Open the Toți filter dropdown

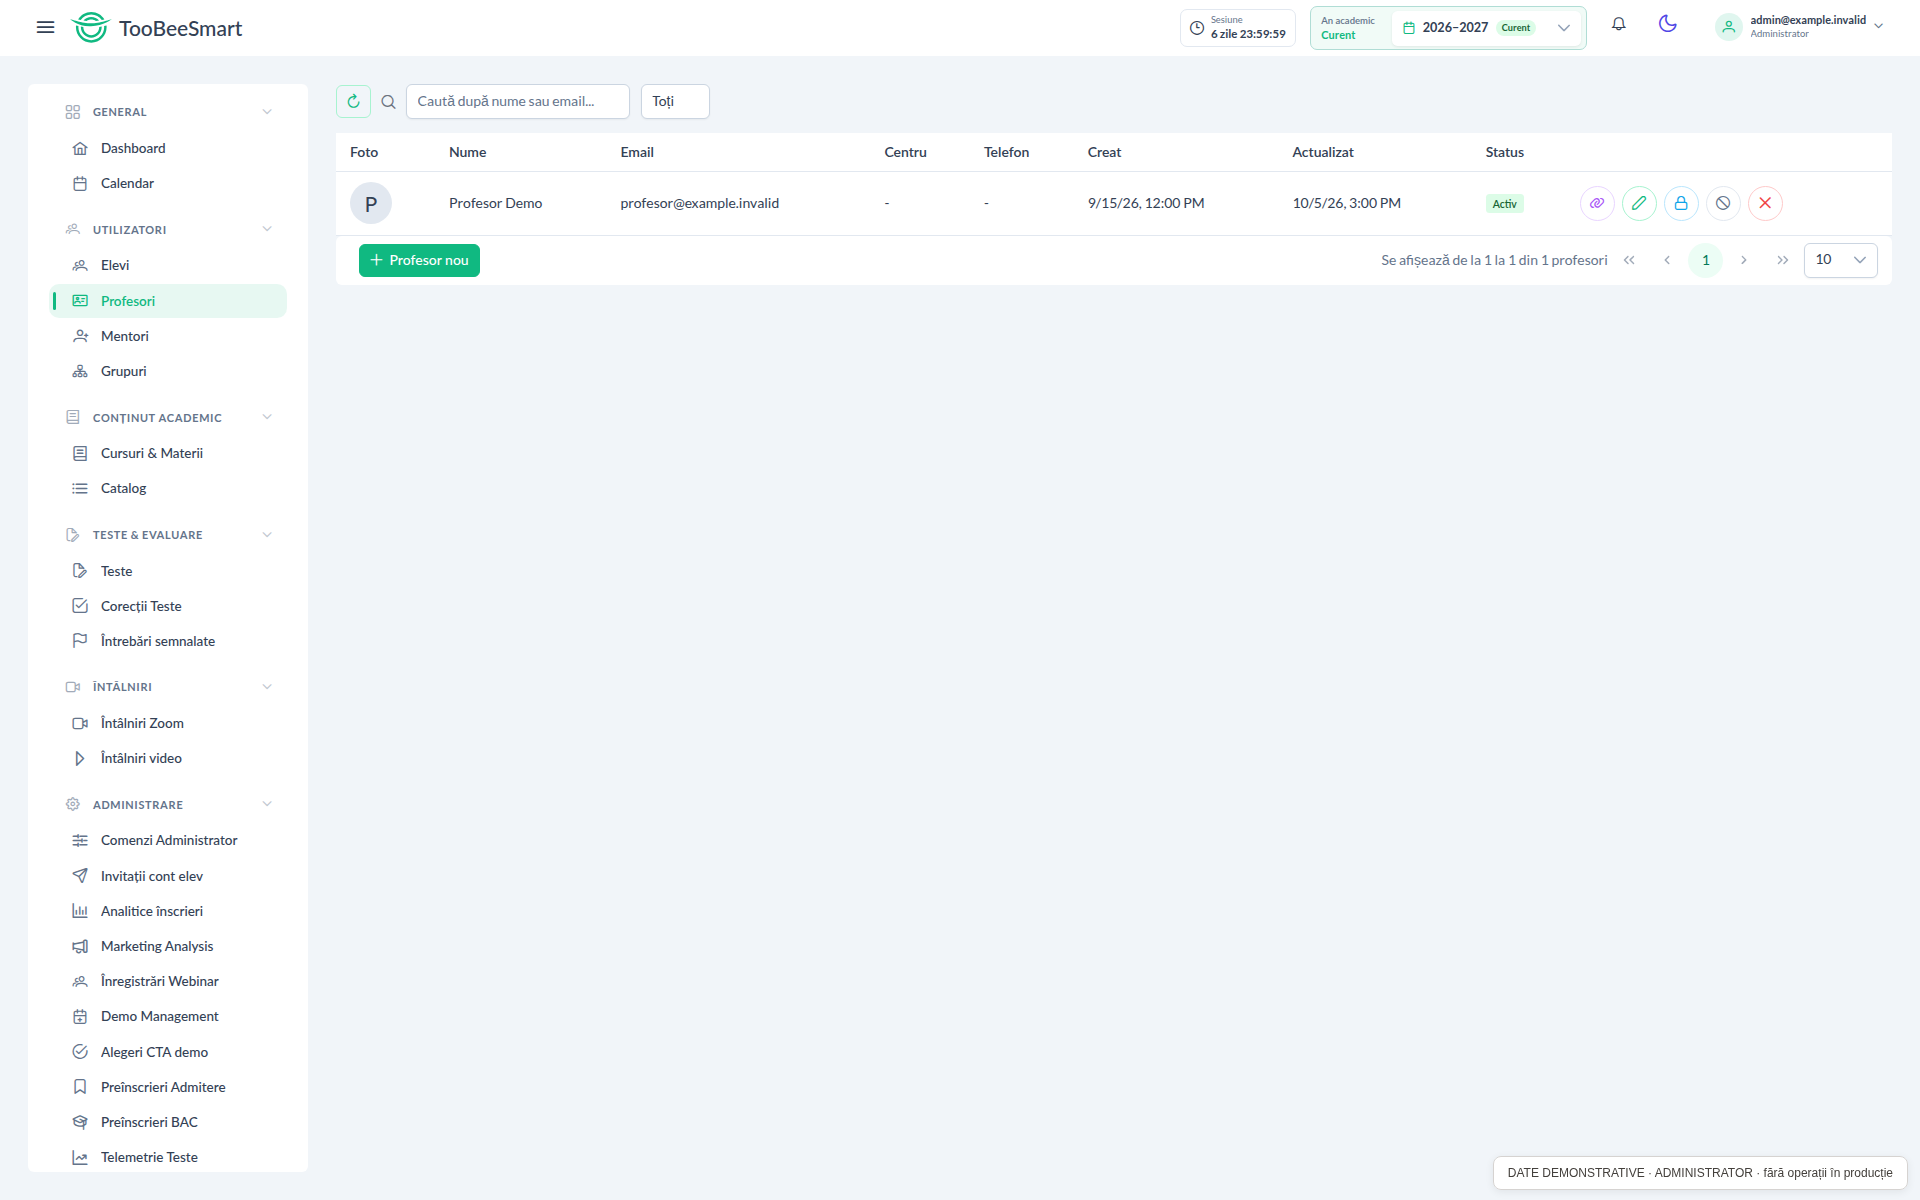point(675,101)
